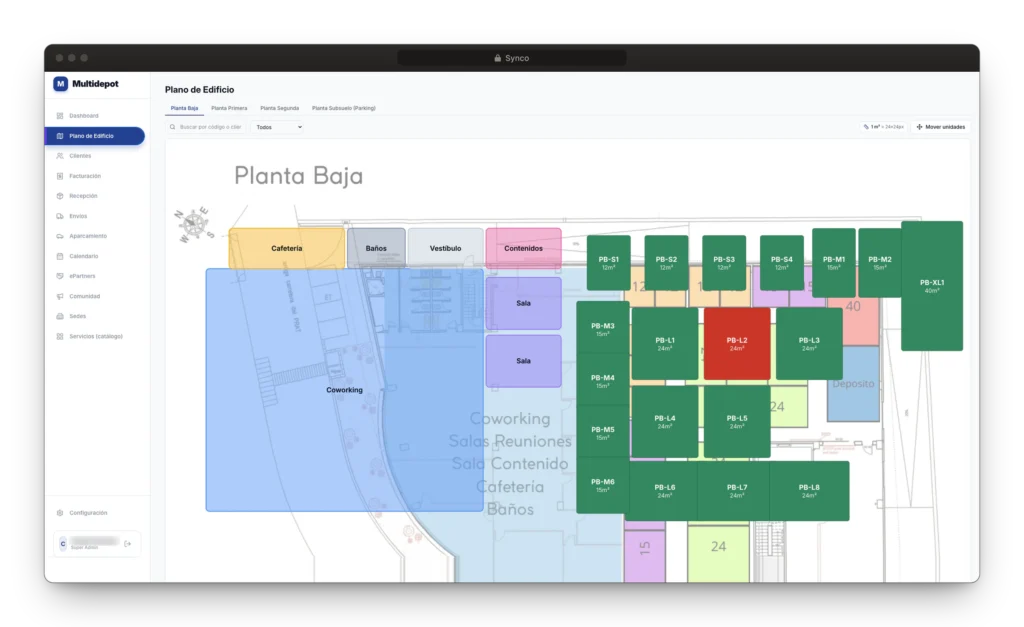The image size is (1024, 627).
Task: Select storage unit PB-M2
Action: pyautogui.click(x=880, y=263)
